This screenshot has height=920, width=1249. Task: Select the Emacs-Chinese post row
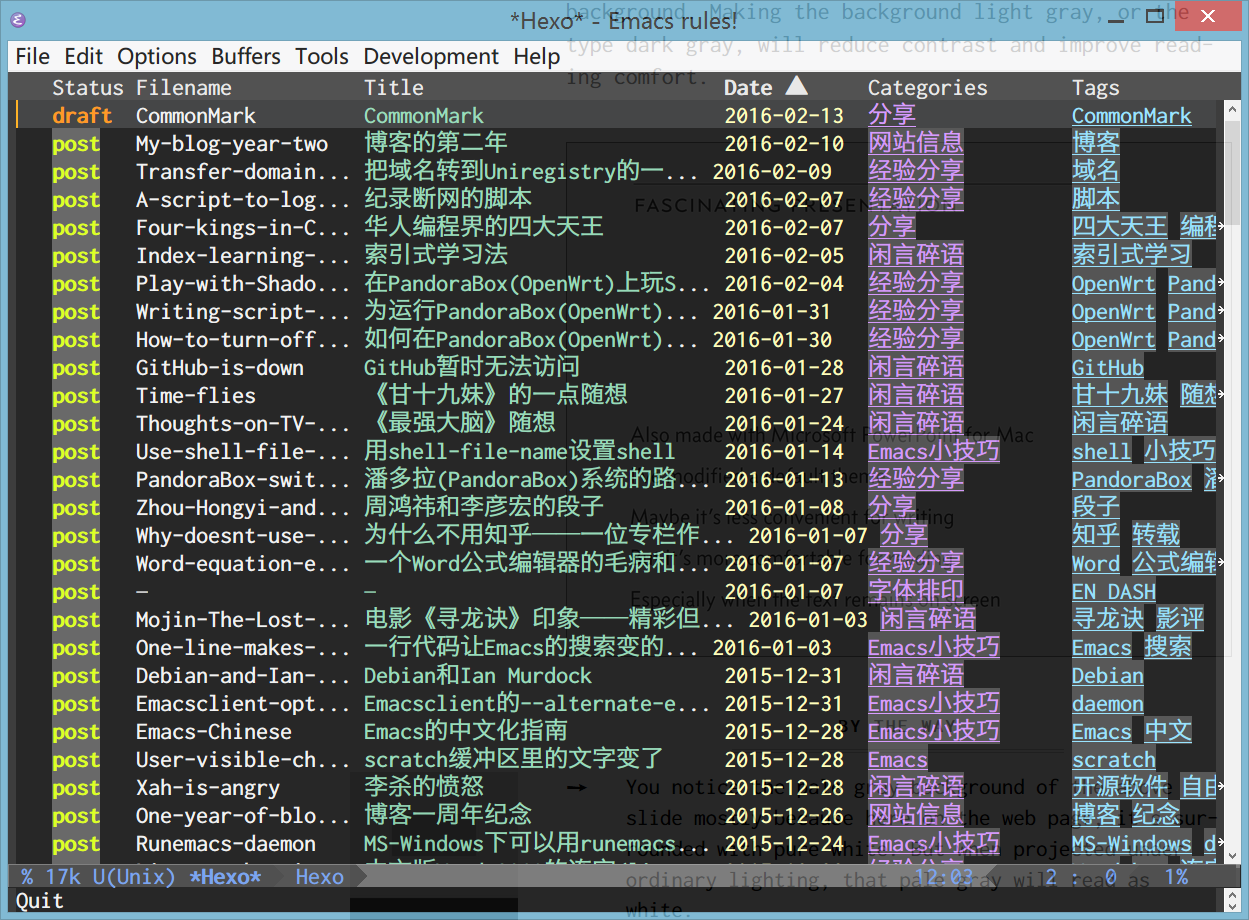pyautogui.click(x=616, y=732)
